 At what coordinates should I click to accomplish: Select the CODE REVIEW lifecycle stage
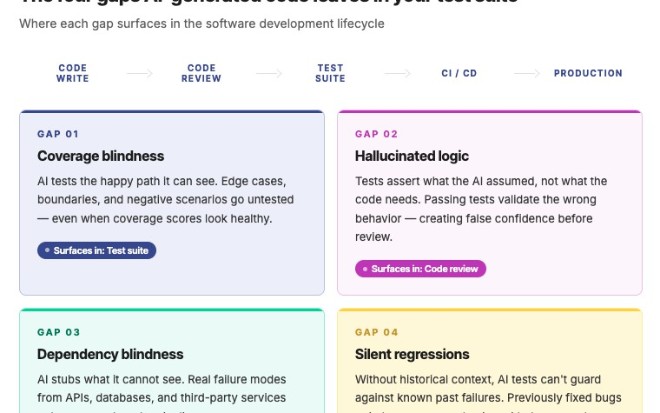pyautogui.click(x=201, y=73)
